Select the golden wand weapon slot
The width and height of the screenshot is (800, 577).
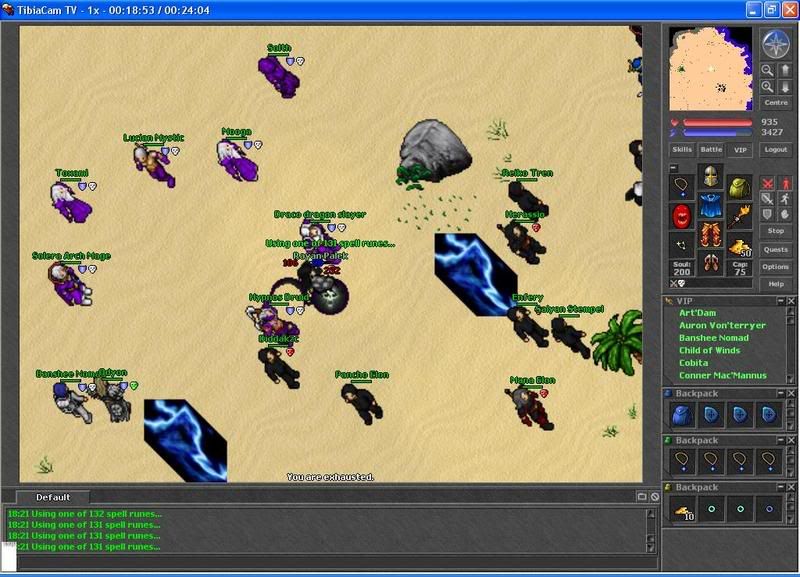pyautogui.click(x=739, y=216)
